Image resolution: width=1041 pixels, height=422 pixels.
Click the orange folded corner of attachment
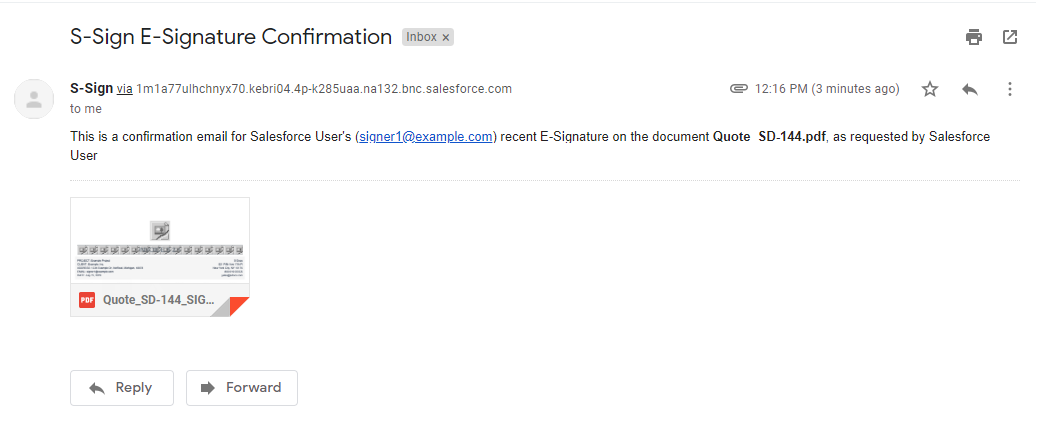[x=238, y=307]
